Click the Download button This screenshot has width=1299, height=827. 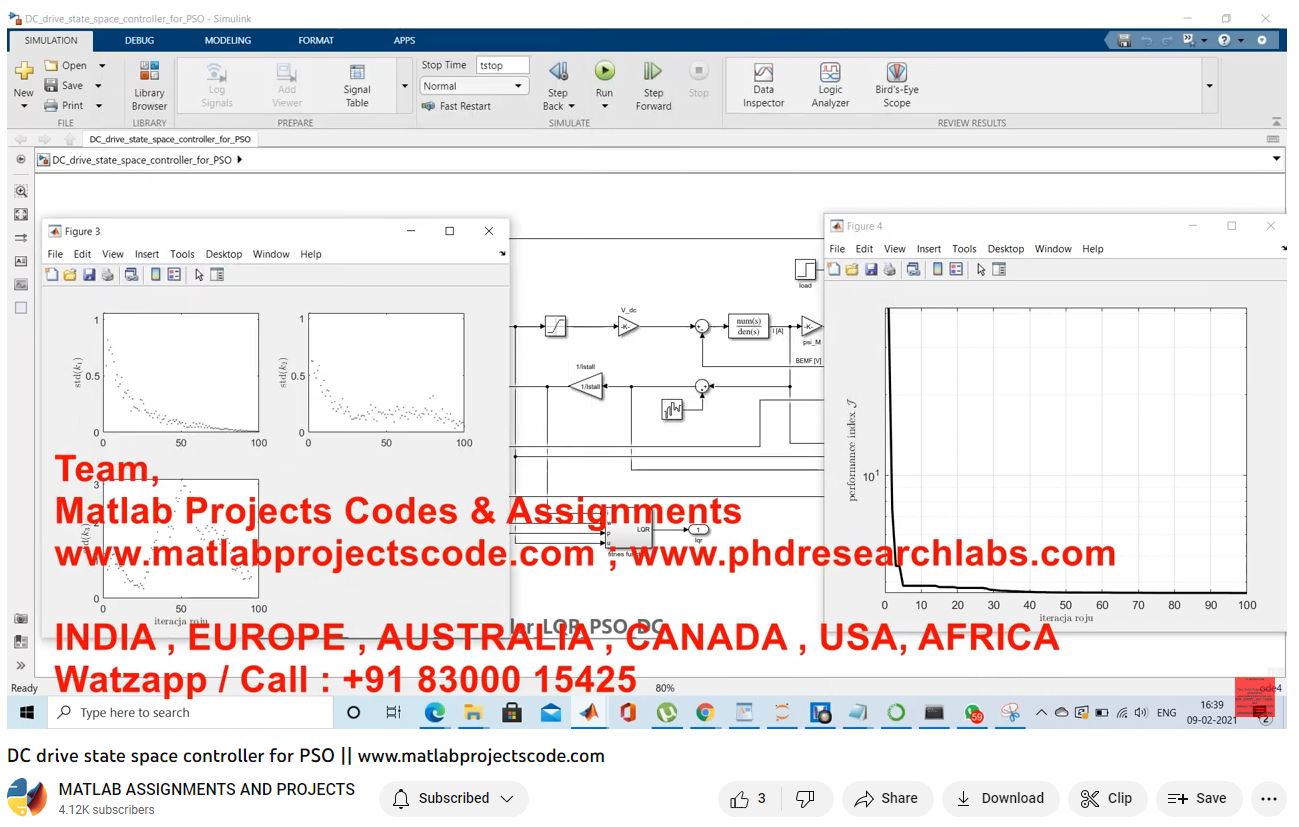(x=1000, y=798)
